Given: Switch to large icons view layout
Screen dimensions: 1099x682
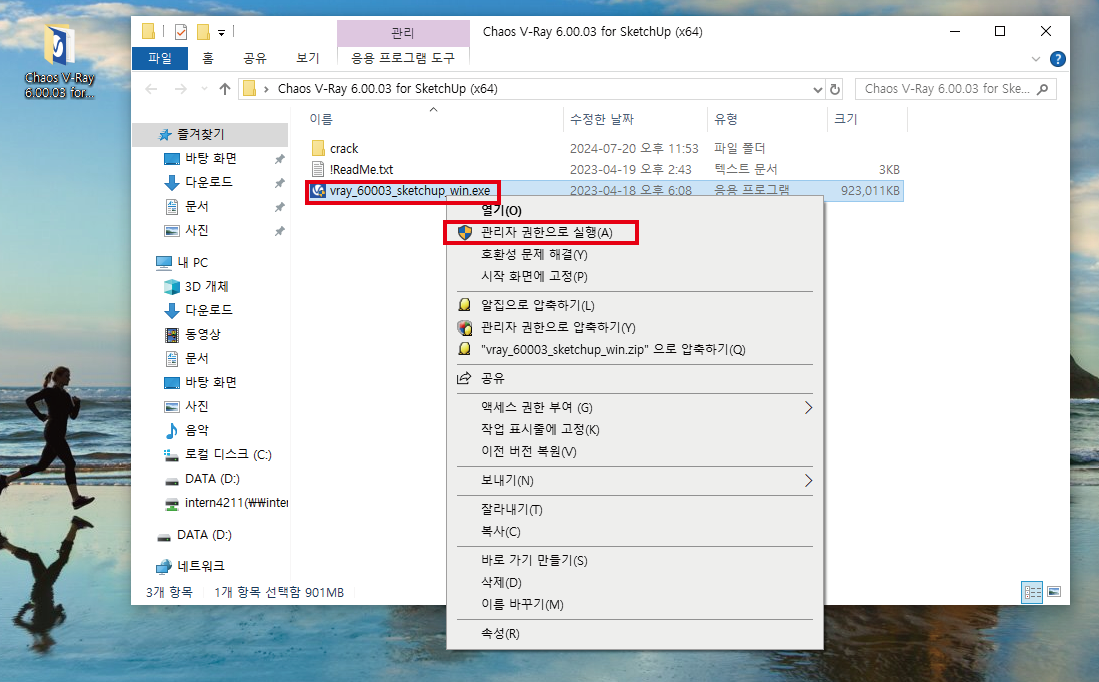Looking at the screenshot, I should point(1053,592).
